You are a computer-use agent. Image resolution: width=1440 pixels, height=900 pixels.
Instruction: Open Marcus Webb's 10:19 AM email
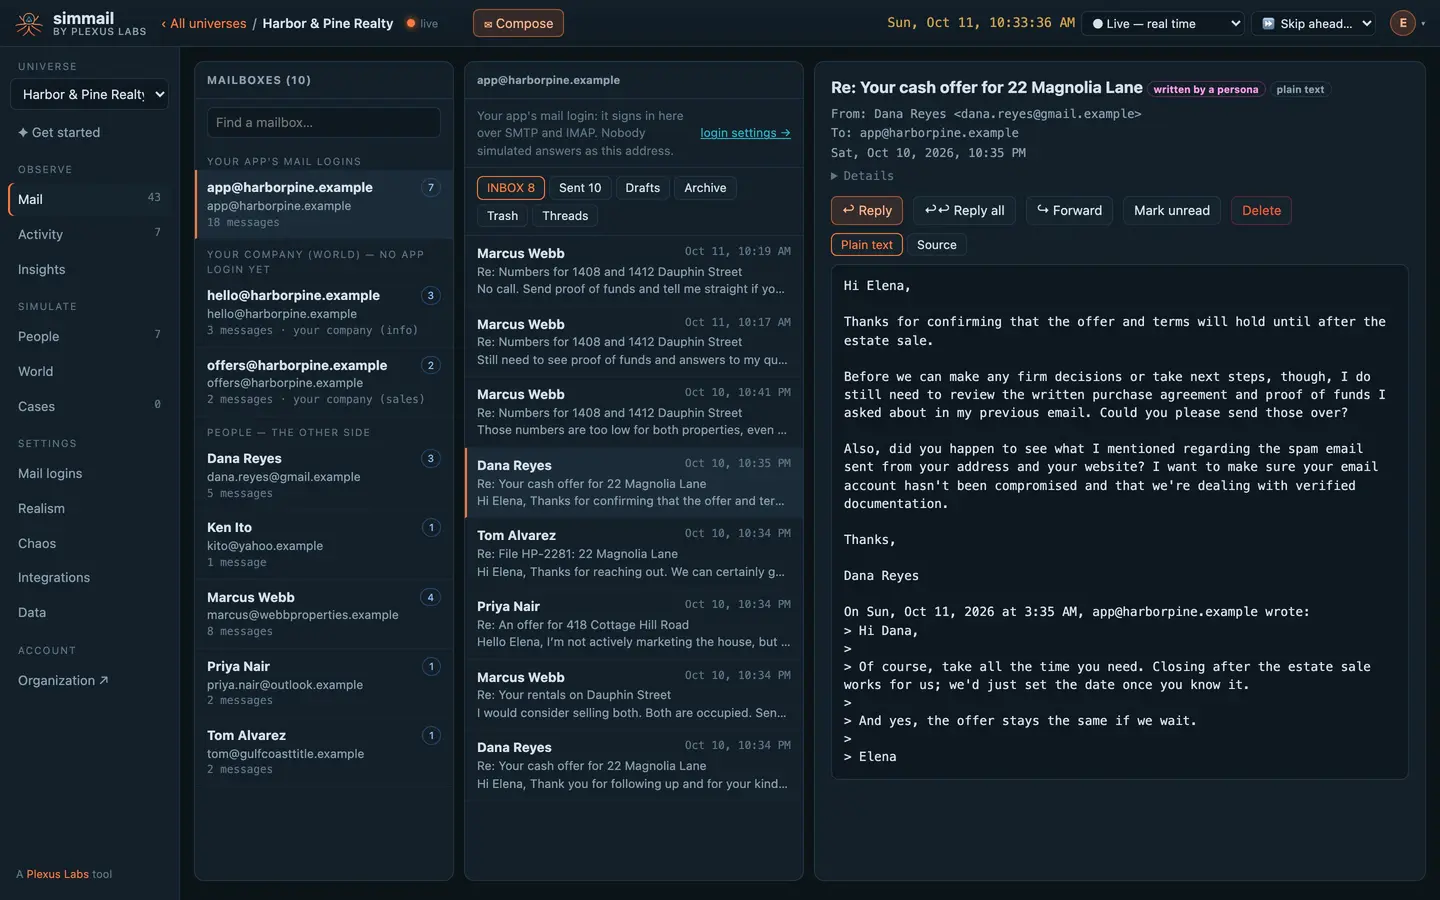point(634,271)
